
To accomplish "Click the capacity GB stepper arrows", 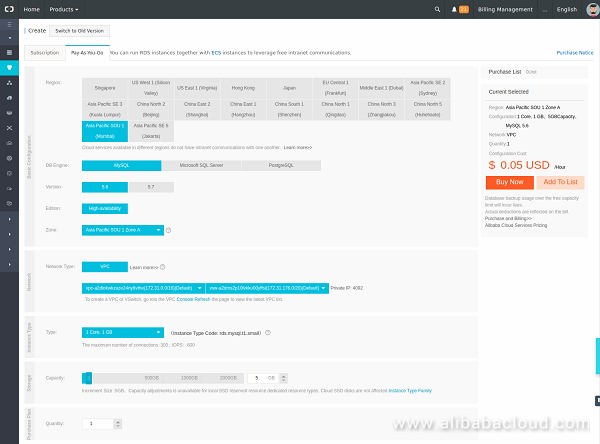I will pyautogui.click(x=284, y=378).
